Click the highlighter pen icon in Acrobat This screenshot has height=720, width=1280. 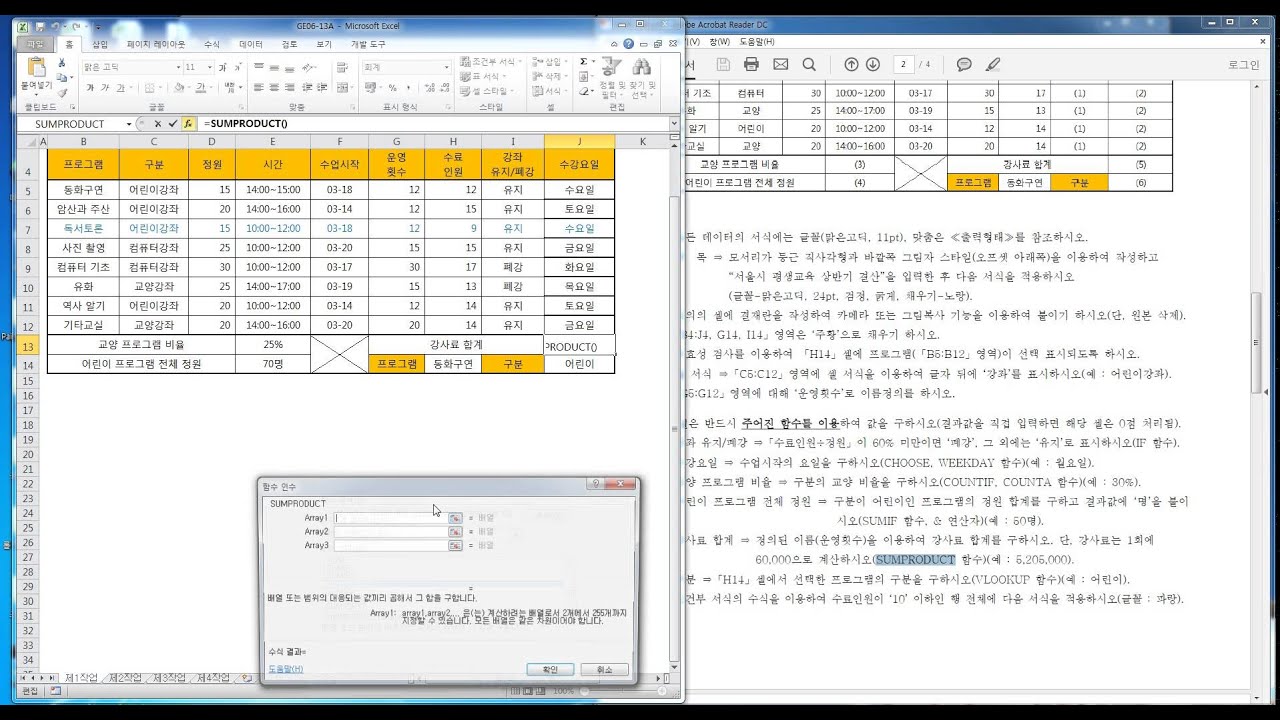pyautogui.click(x=993, y=64)
